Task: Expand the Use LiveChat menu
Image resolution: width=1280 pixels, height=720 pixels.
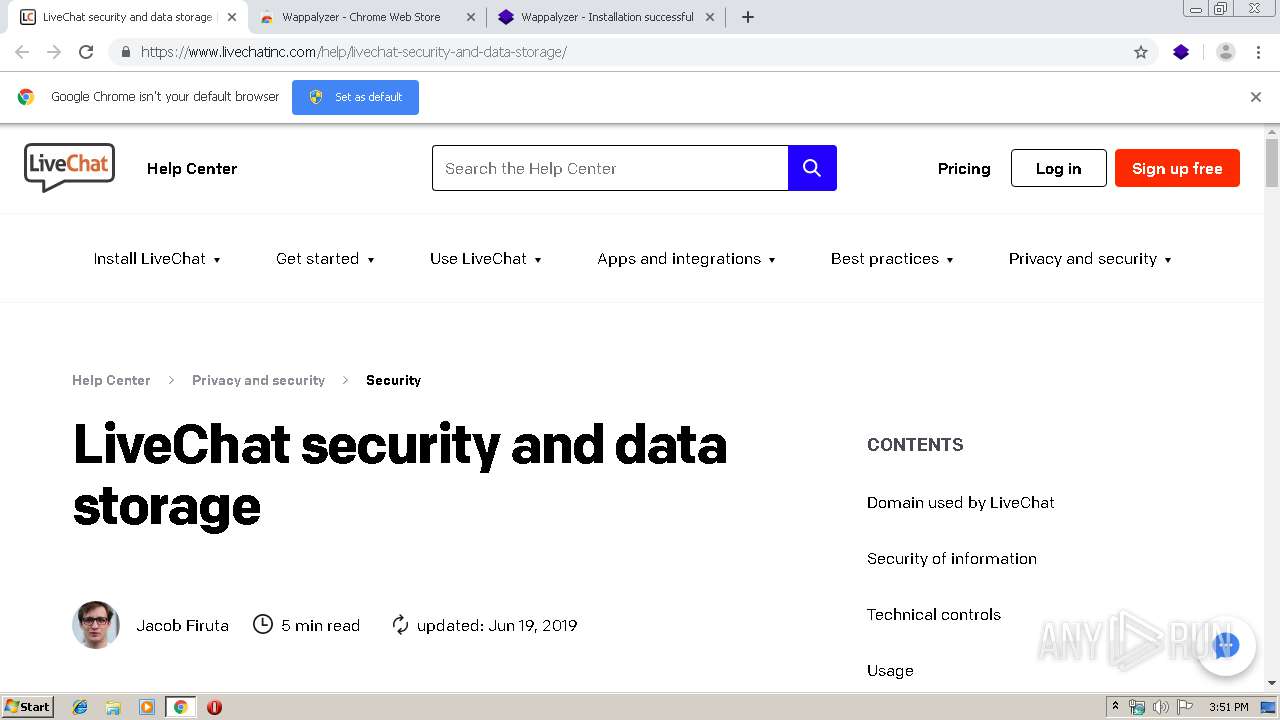Action: (x=485, y=259)
